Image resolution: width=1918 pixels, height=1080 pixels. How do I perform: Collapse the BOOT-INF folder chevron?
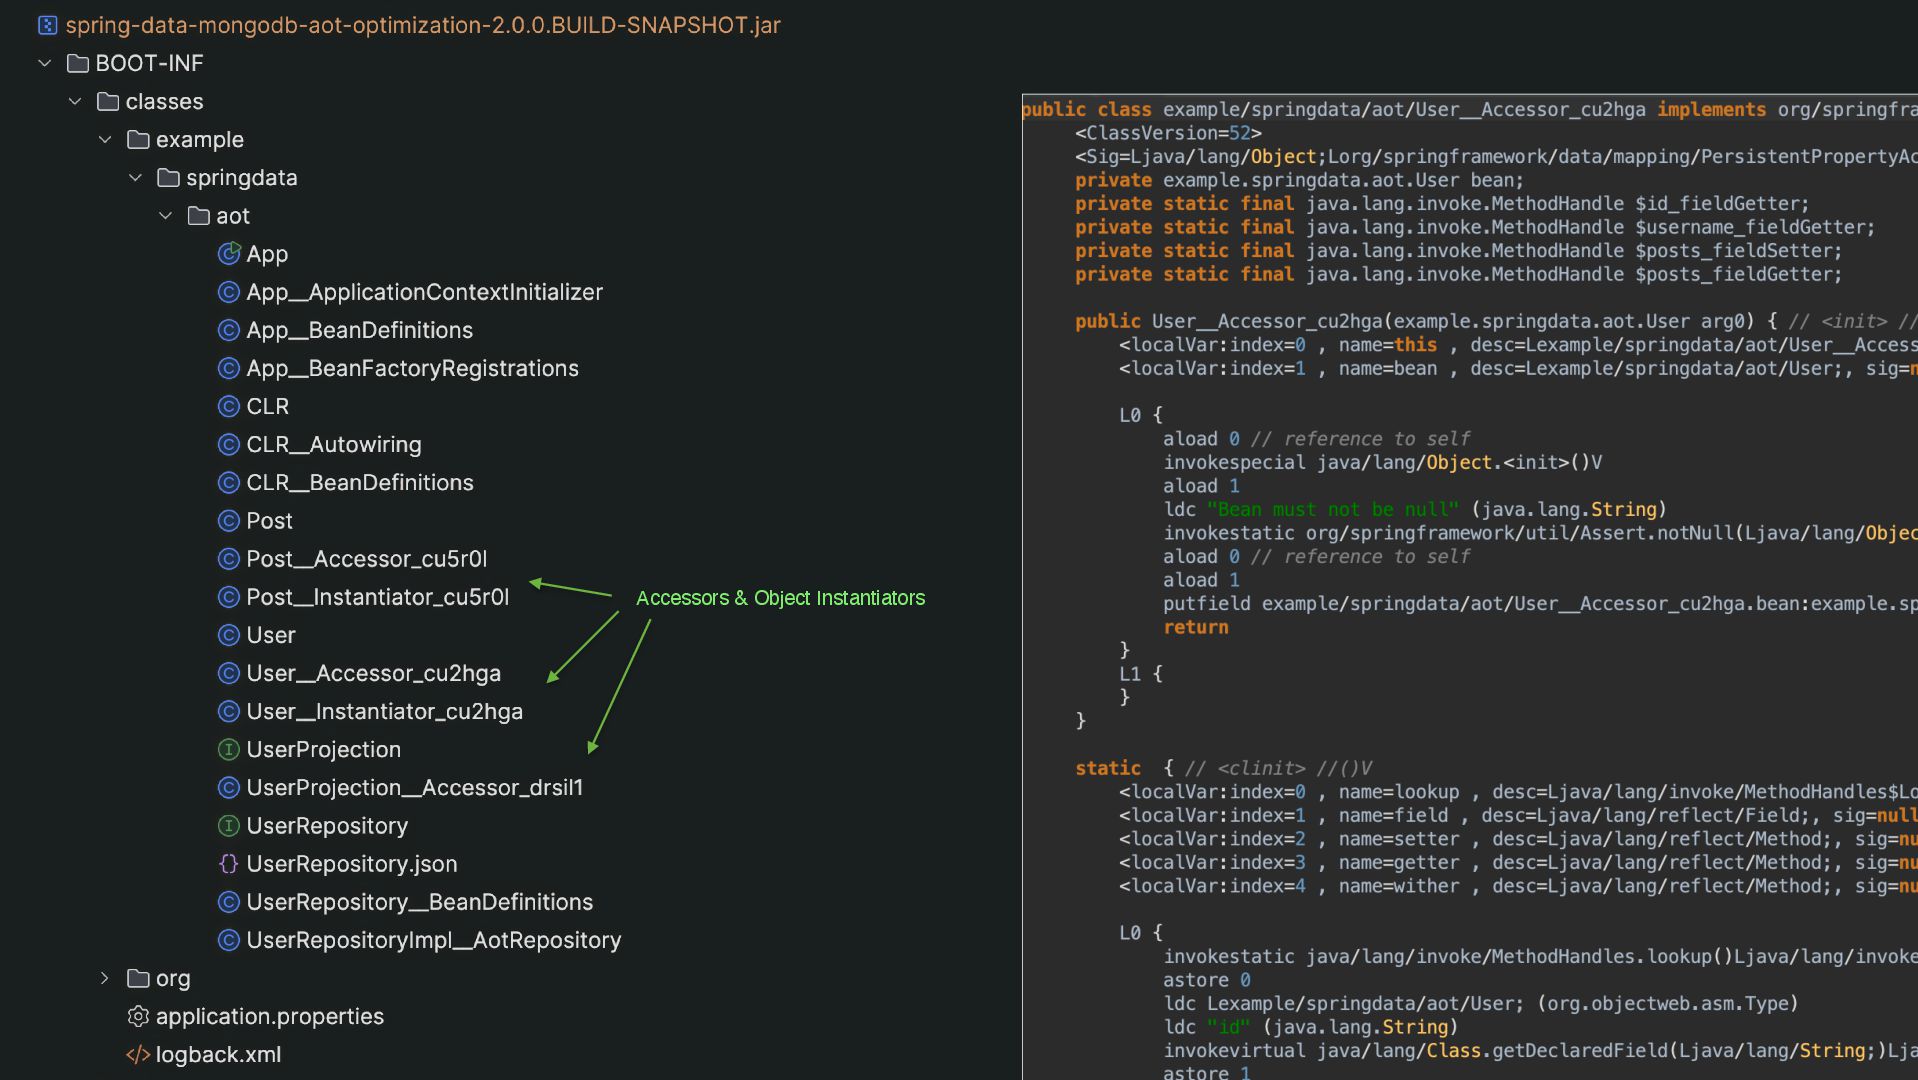tap(45, 63)
